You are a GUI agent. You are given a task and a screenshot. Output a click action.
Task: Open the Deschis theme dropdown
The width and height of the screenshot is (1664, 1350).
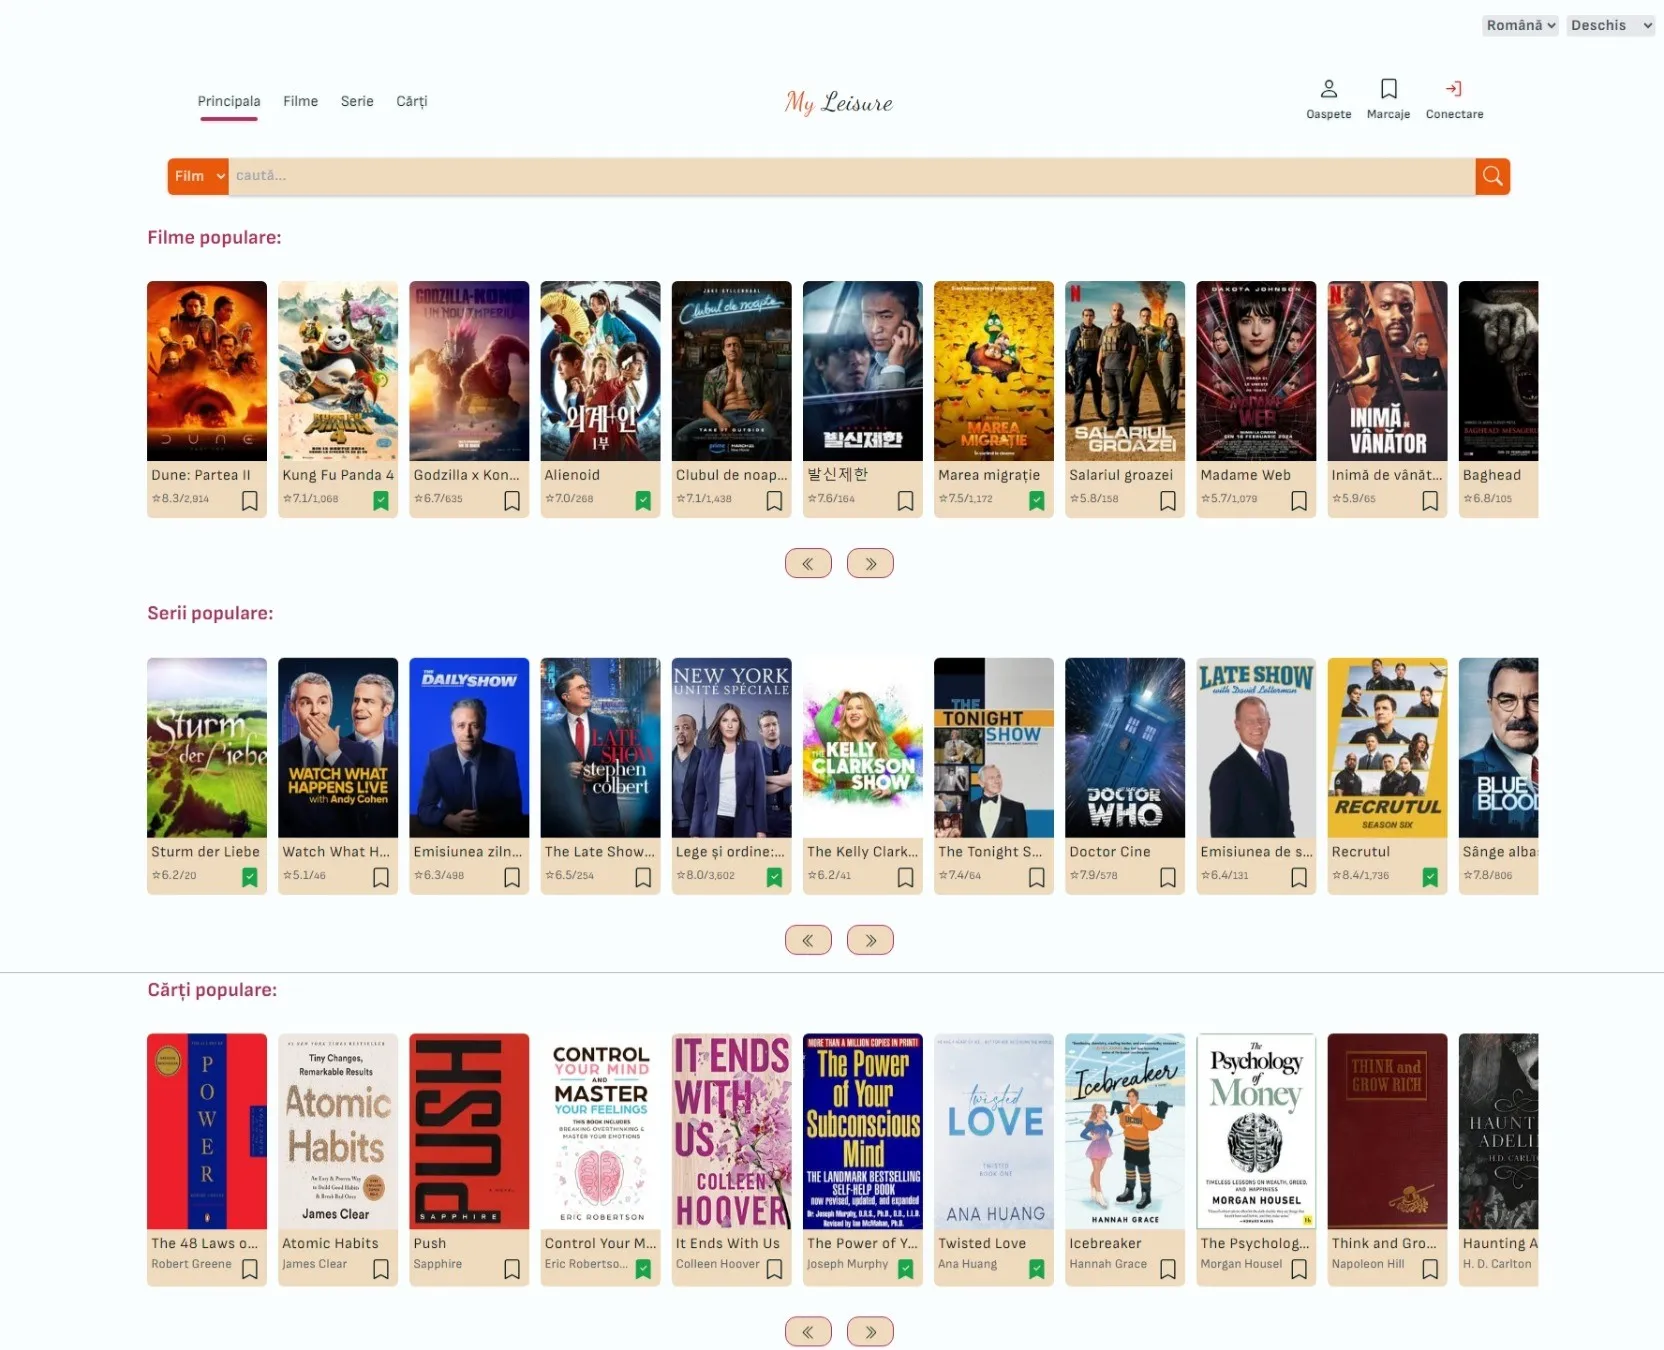point(1610,26)
